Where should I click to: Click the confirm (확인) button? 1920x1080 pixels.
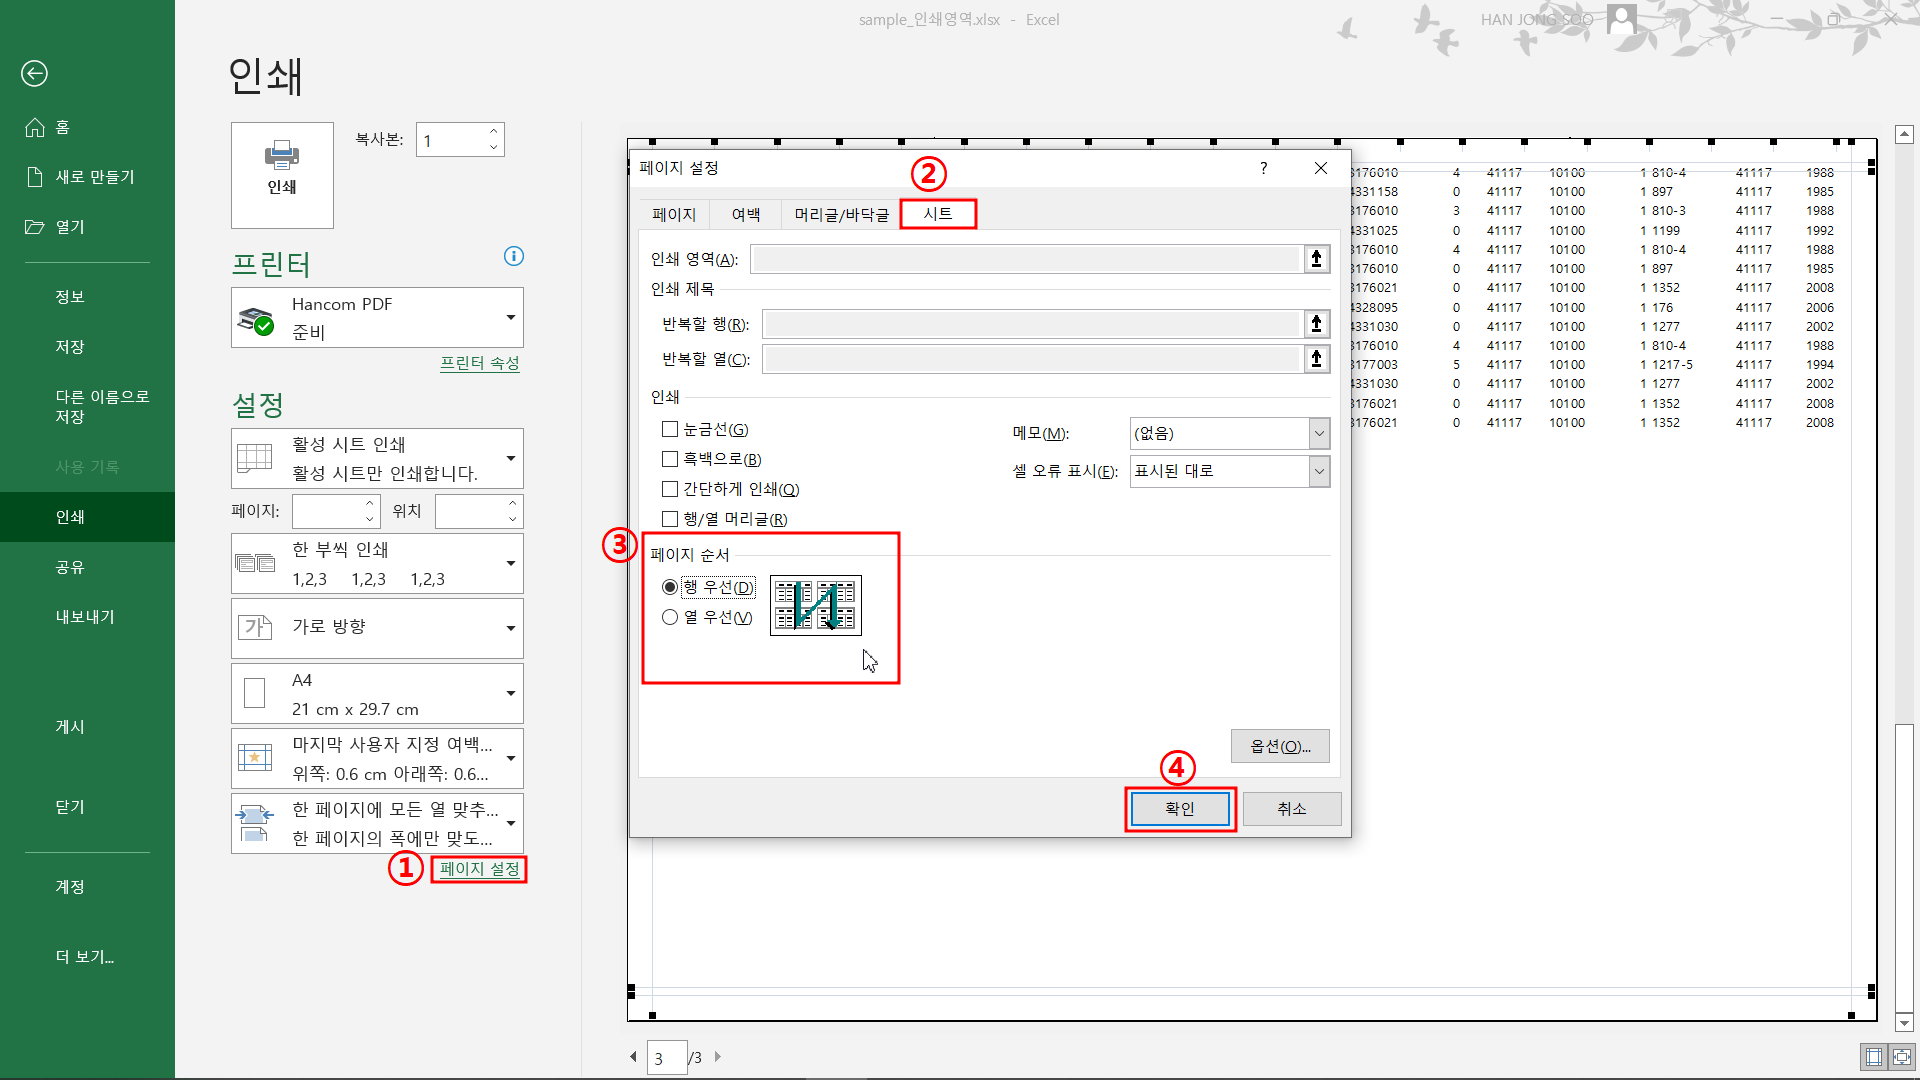pos(1179,808)
